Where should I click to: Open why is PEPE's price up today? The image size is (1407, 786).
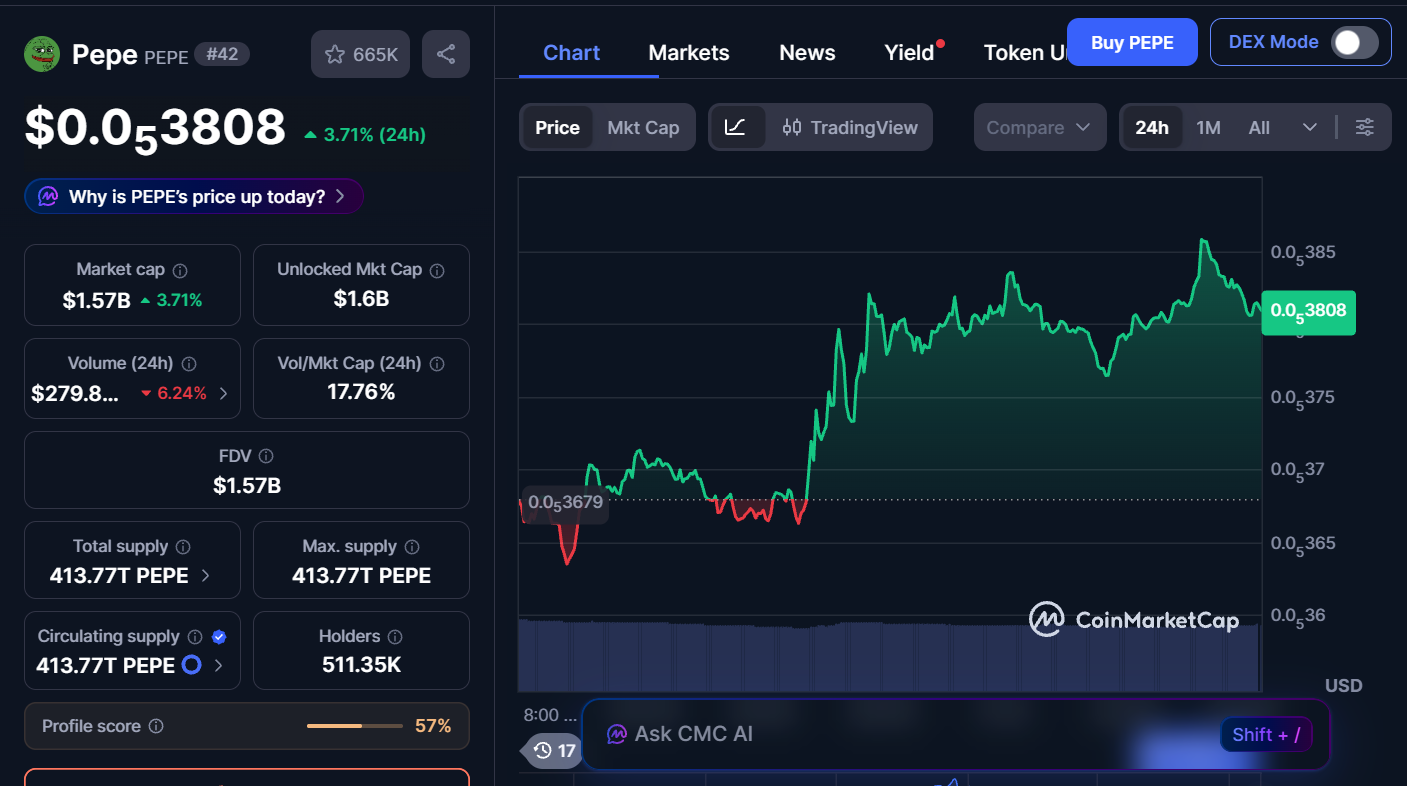coord(193,196)
